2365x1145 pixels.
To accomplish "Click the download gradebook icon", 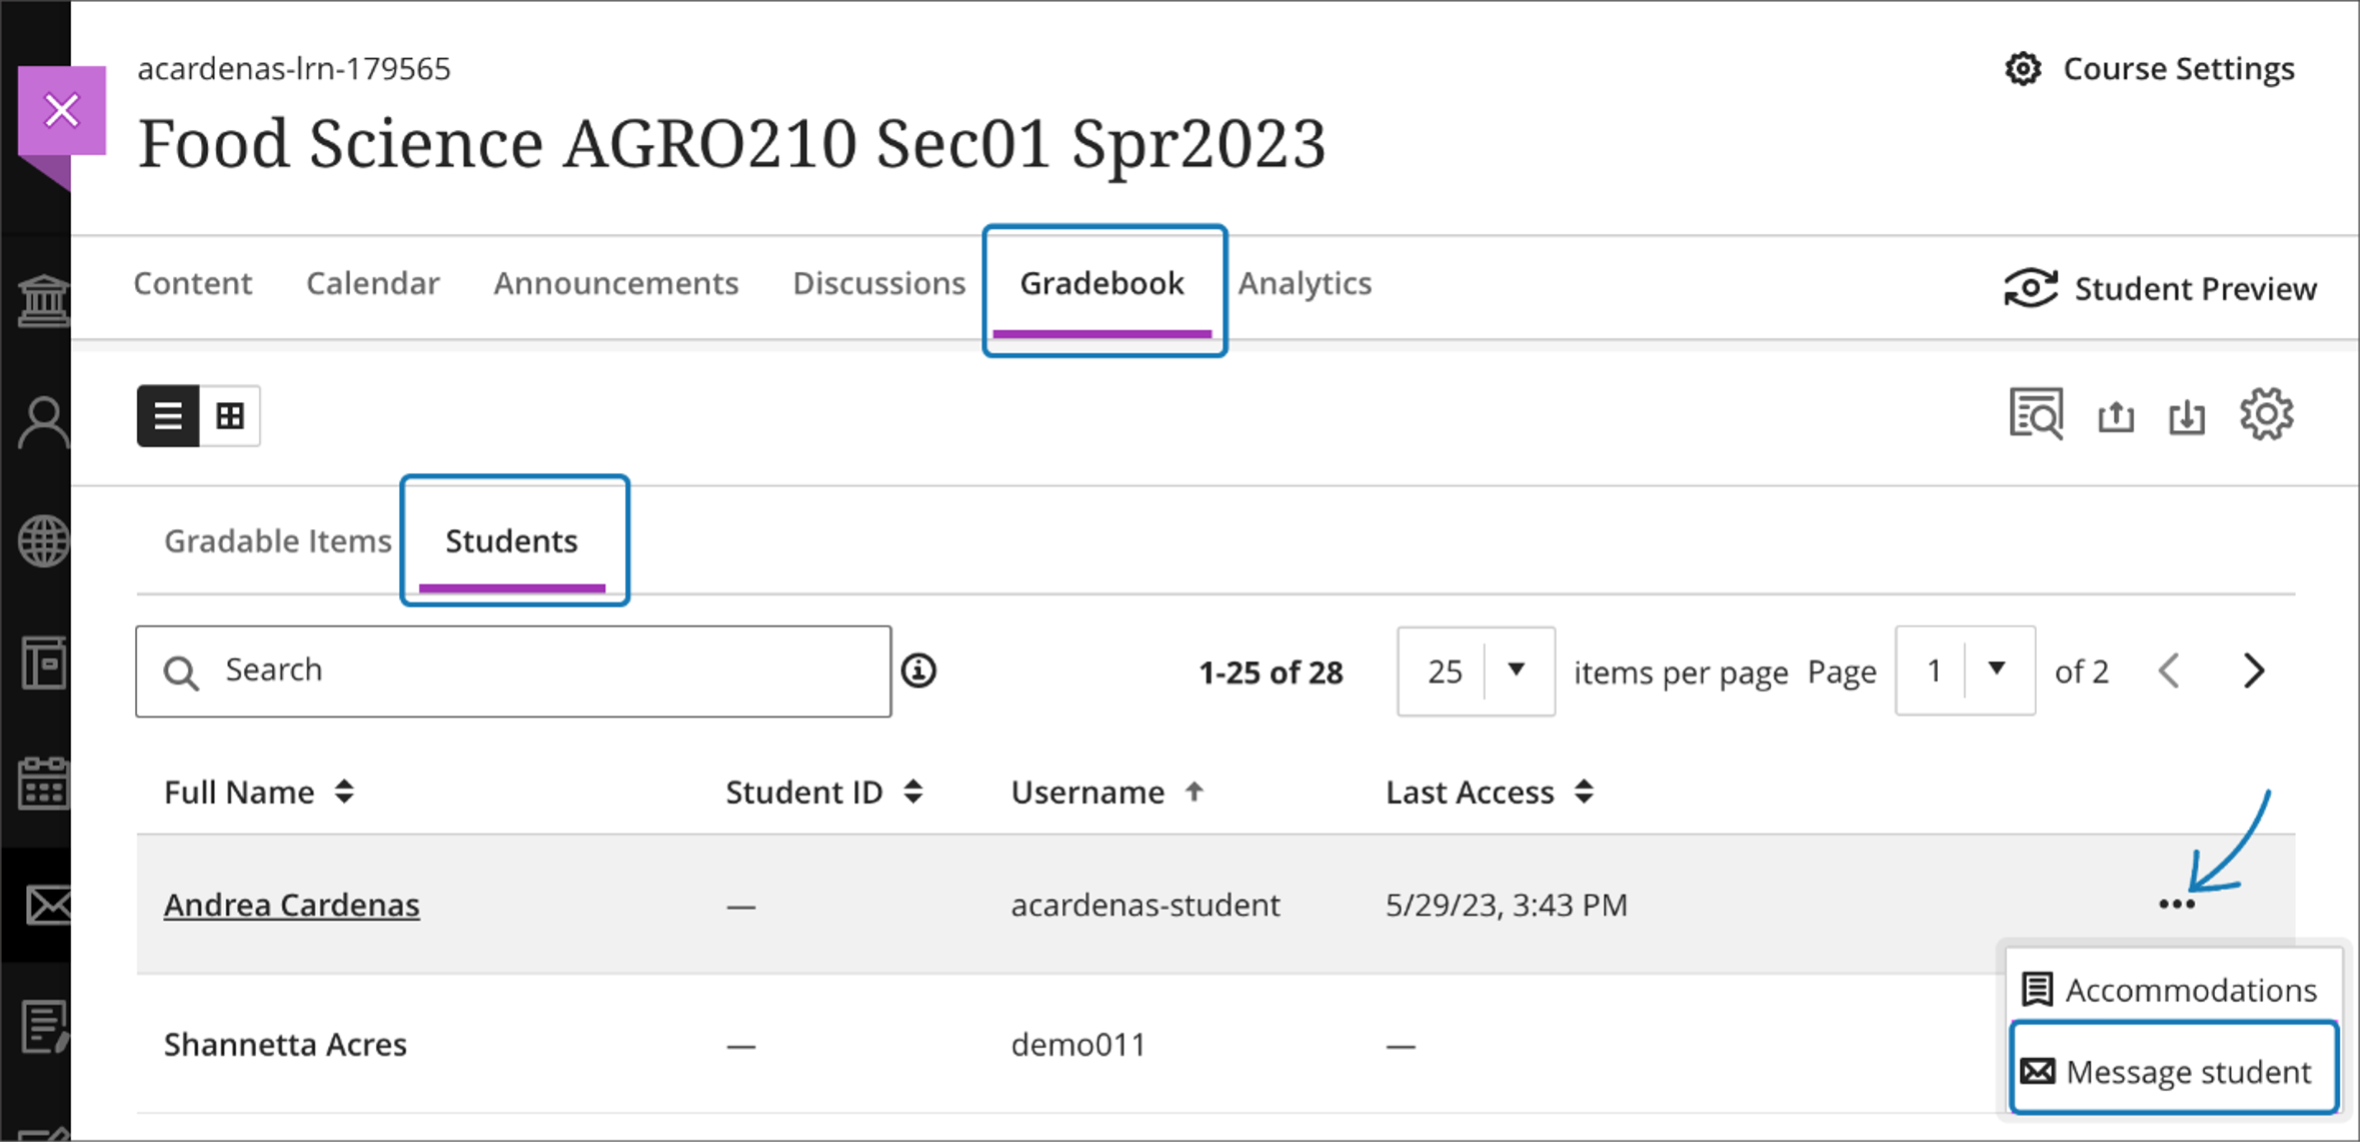I will point(2187,416).
